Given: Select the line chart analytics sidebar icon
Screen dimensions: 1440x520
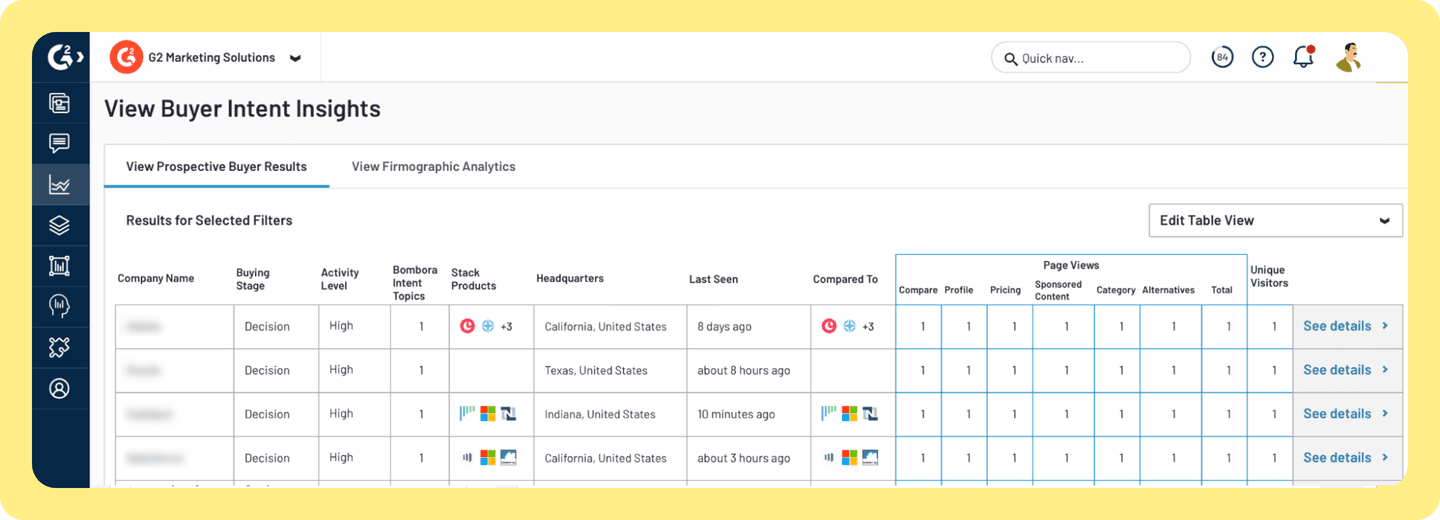Looking at the screenshot, I should click(x=60, y=185).
